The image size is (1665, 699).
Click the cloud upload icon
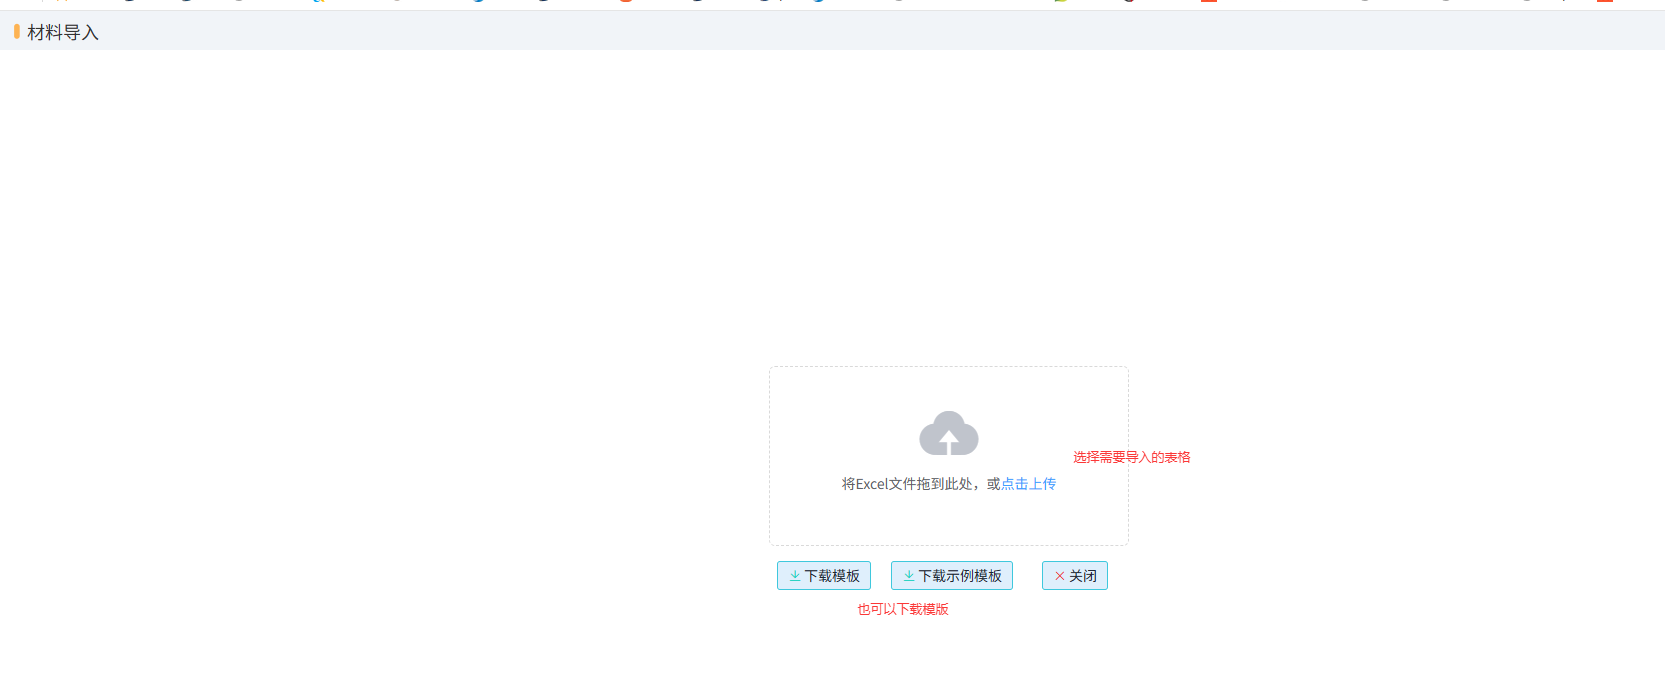[948, 434]
